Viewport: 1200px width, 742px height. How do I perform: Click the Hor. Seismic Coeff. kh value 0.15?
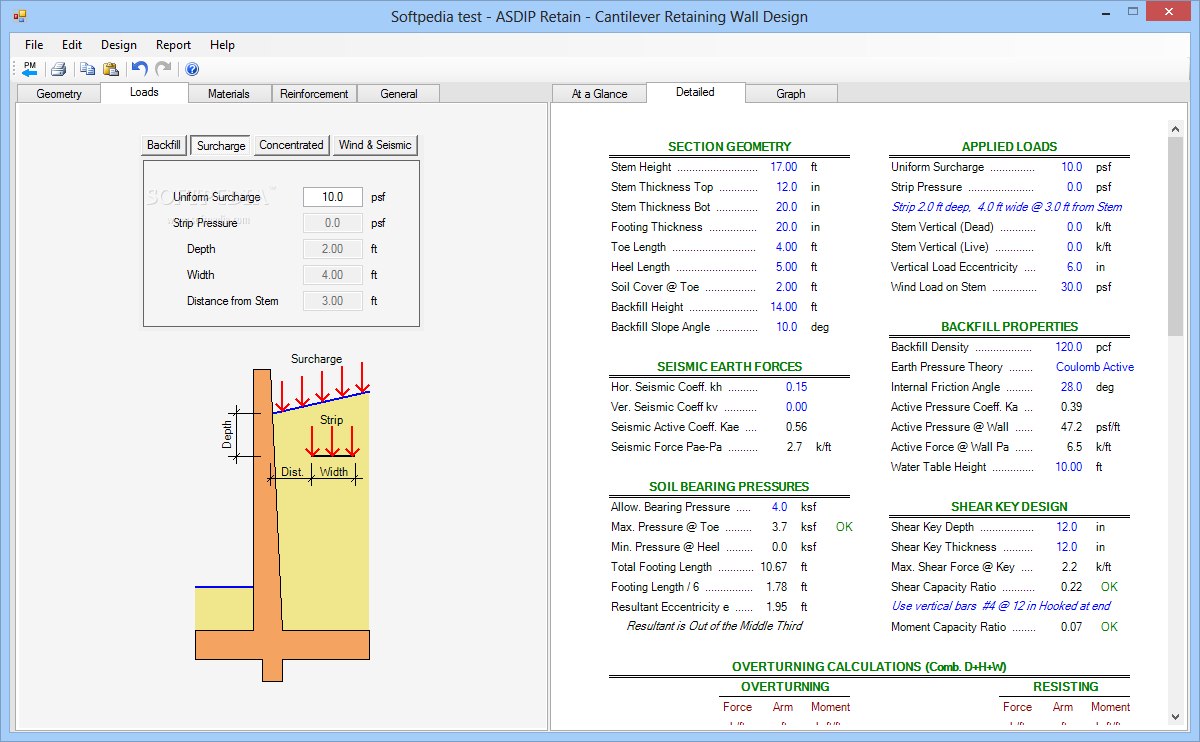pyautogui.click(x=796, y=387)
